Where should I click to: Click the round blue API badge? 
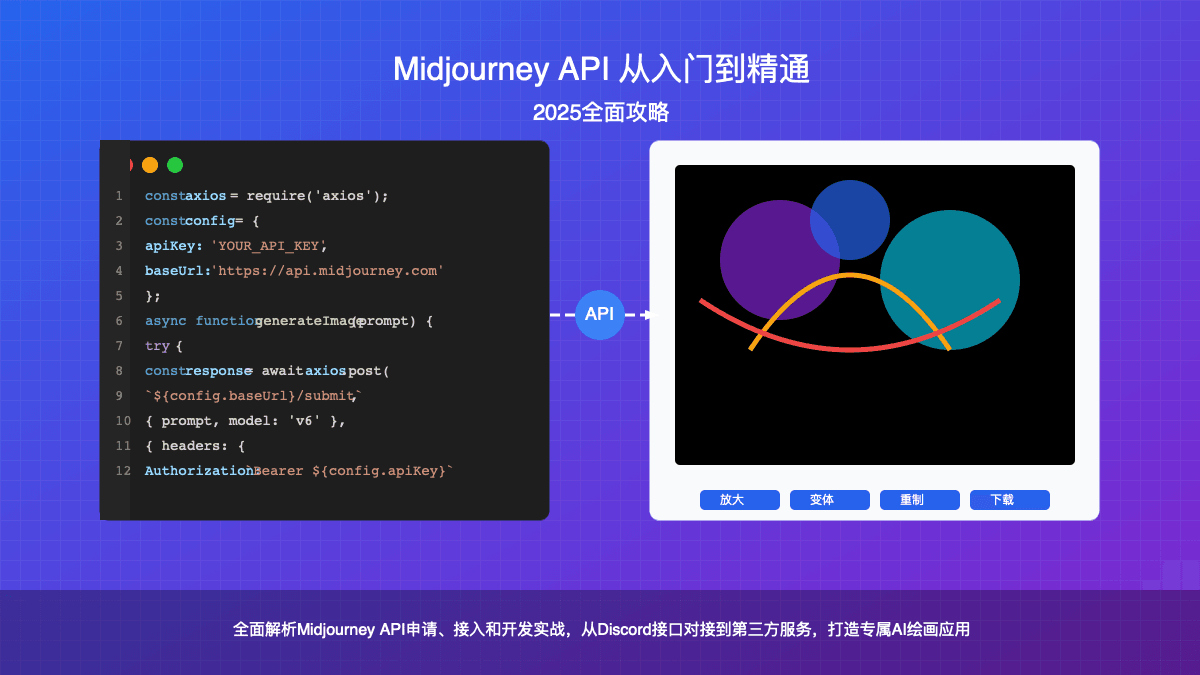(600, 315)
